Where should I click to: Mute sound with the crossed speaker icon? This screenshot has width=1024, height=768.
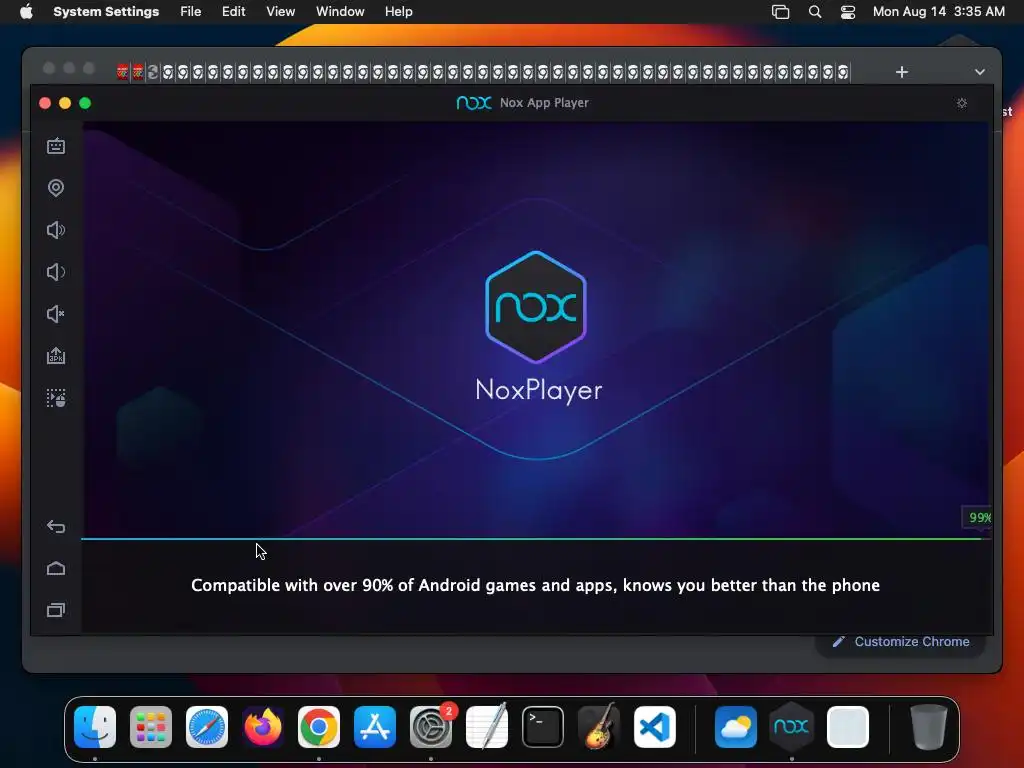[x=56, y=314]
